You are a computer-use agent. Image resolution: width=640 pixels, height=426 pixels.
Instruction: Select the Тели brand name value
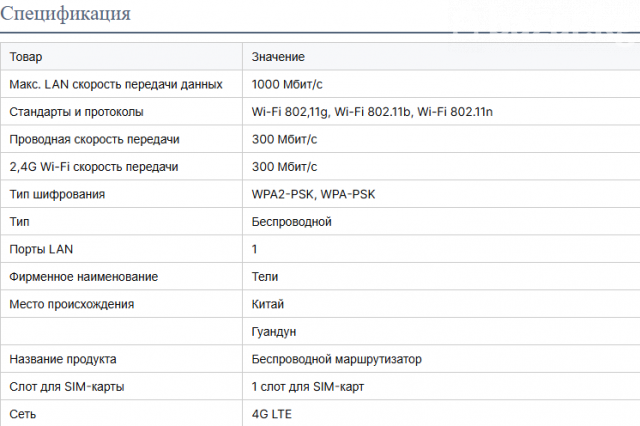[x=265, y=276]
